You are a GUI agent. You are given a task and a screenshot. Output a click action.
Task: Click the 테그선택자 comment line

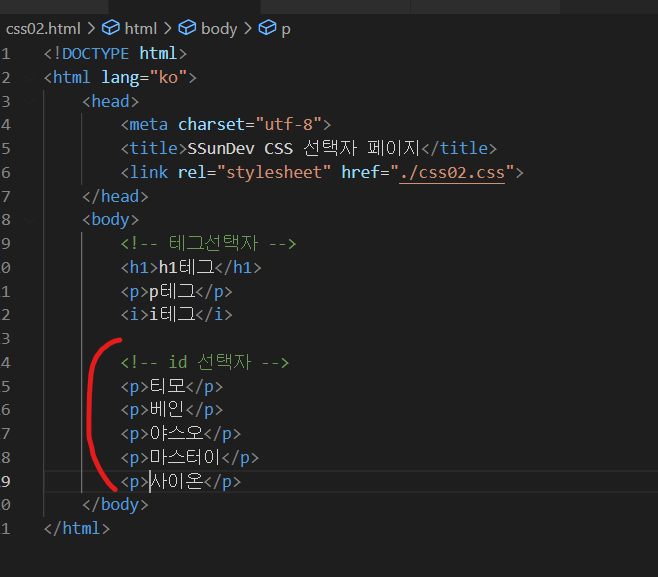tap(209, 243)
